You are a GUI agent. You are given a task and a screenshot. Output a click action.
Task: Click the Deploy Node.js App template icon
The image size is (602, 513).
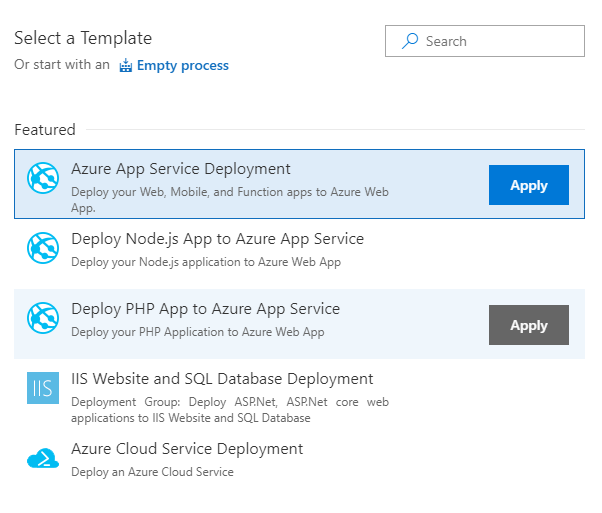[x=43, y=248]
